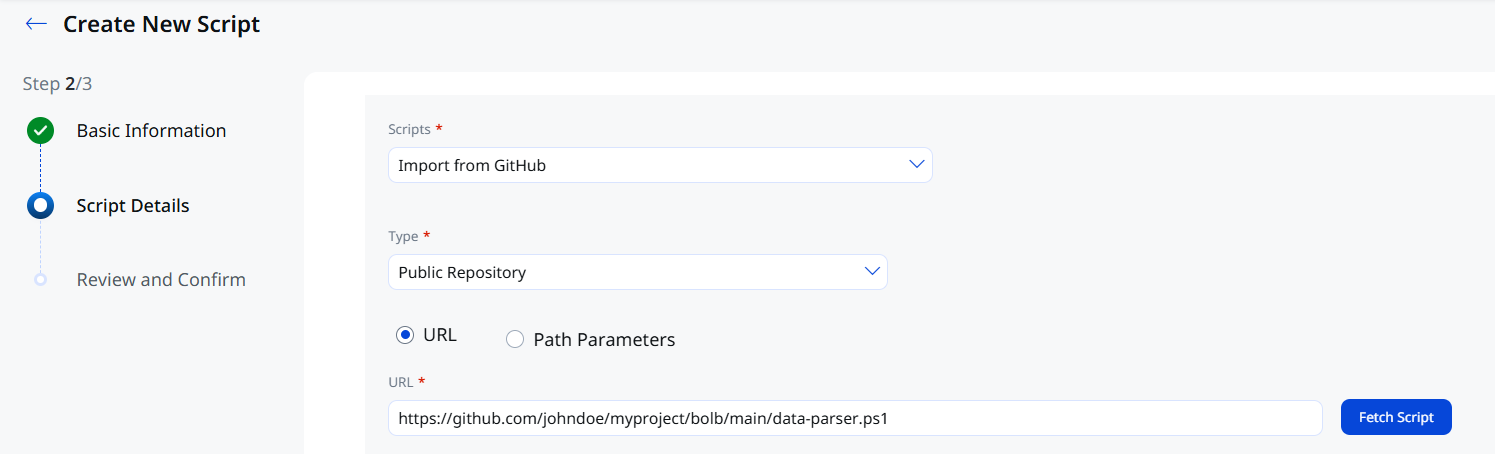
Task: Click the Scripts required field label
Action: pyautogui.click(x=415, y=130)
